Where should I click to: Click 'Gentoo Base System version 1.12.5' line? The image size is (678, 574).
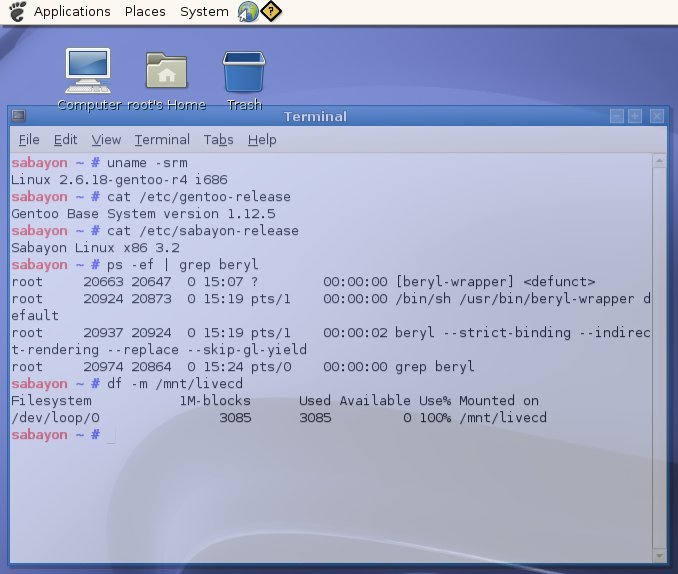(143, 214)
